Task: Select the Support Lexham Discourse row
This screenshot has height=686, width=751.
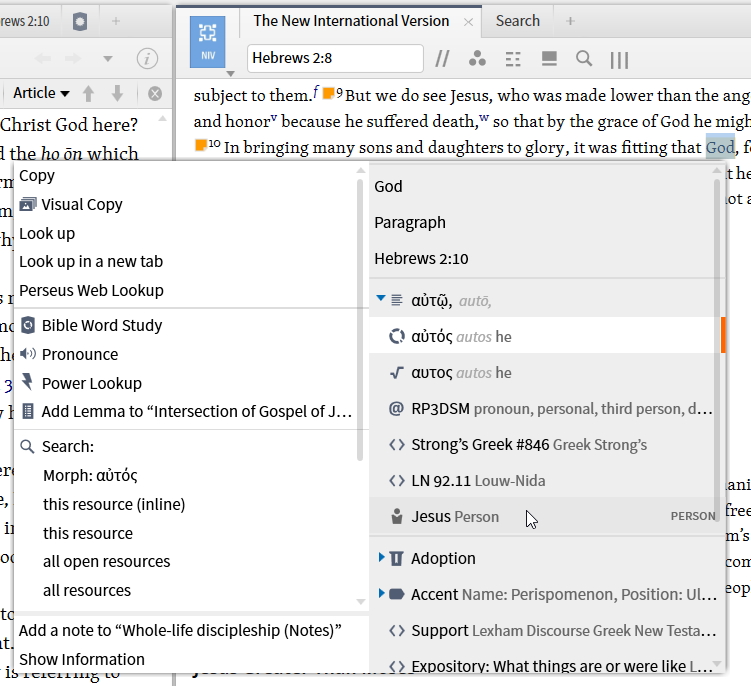Action: 544,630
